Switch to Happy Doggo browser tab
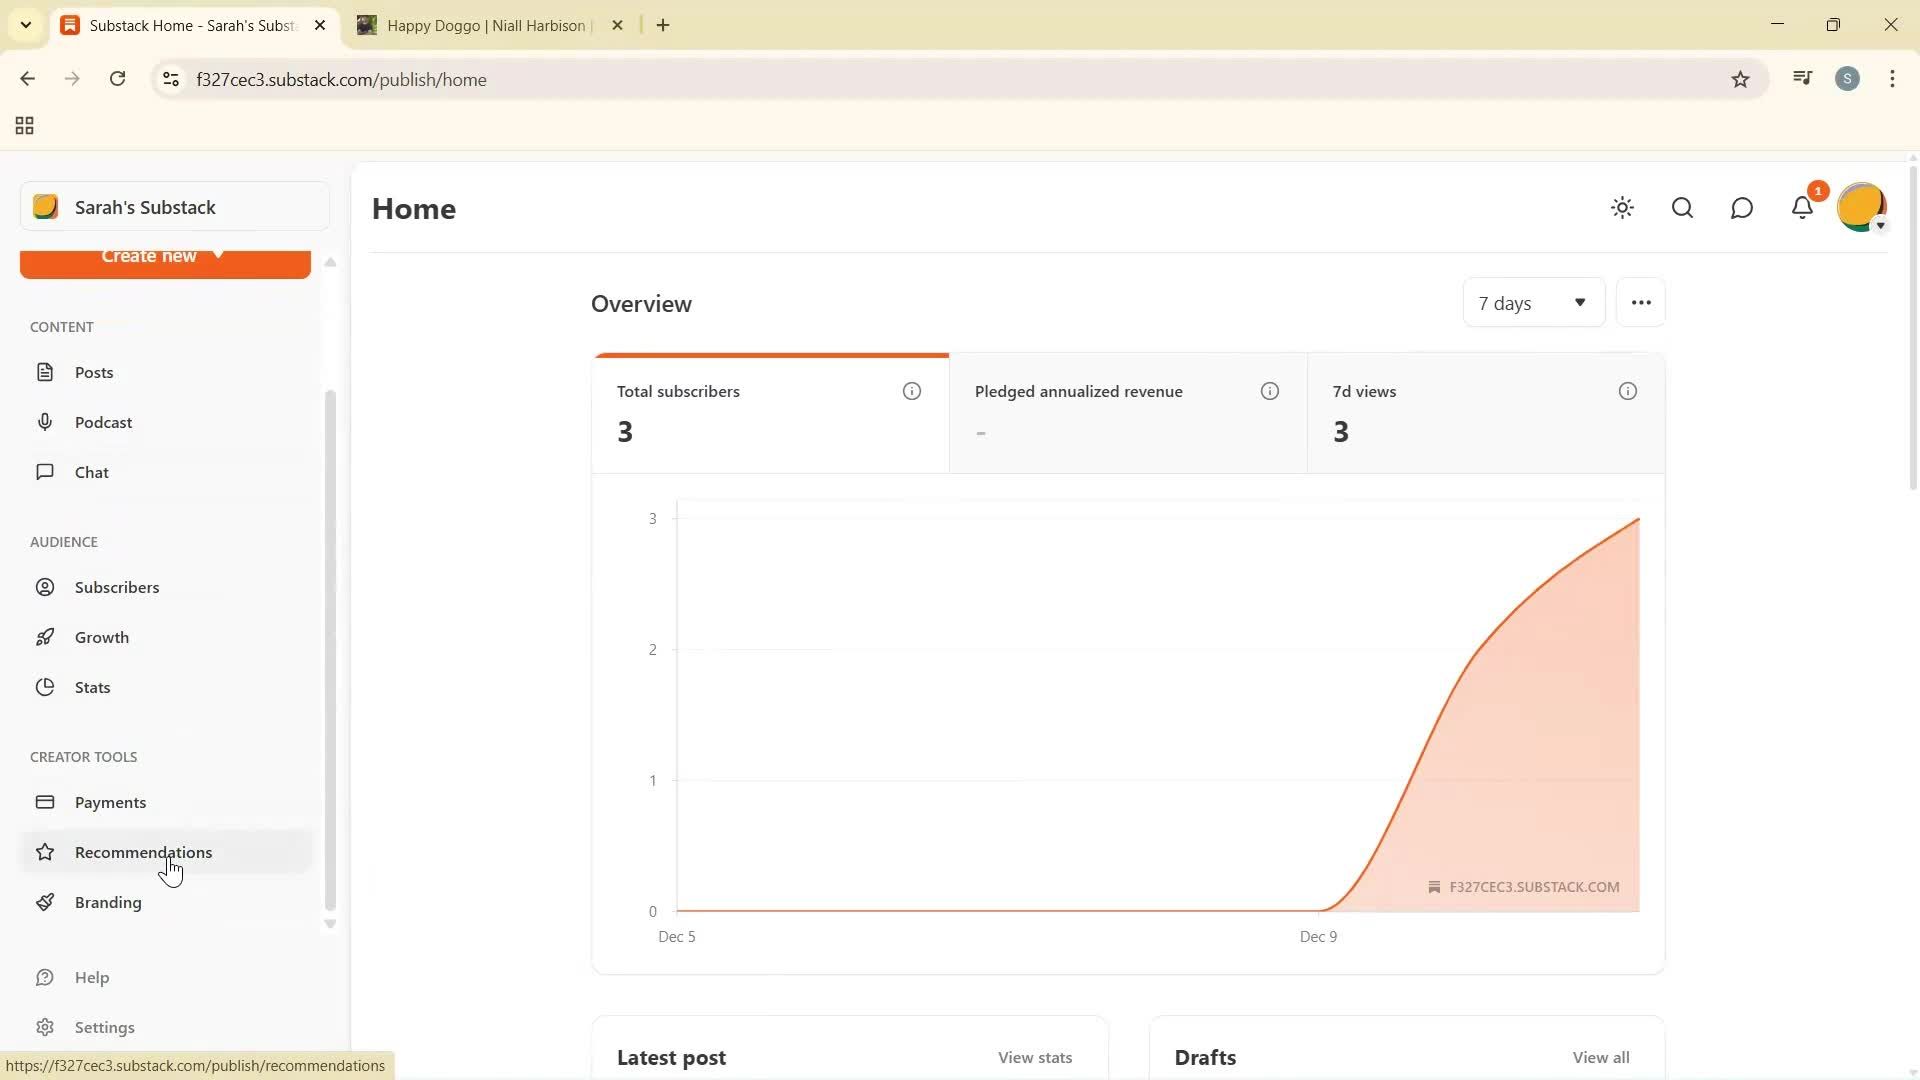Image resolution: width=1920 pixels, height=1080 pixels. pos(486,25)
